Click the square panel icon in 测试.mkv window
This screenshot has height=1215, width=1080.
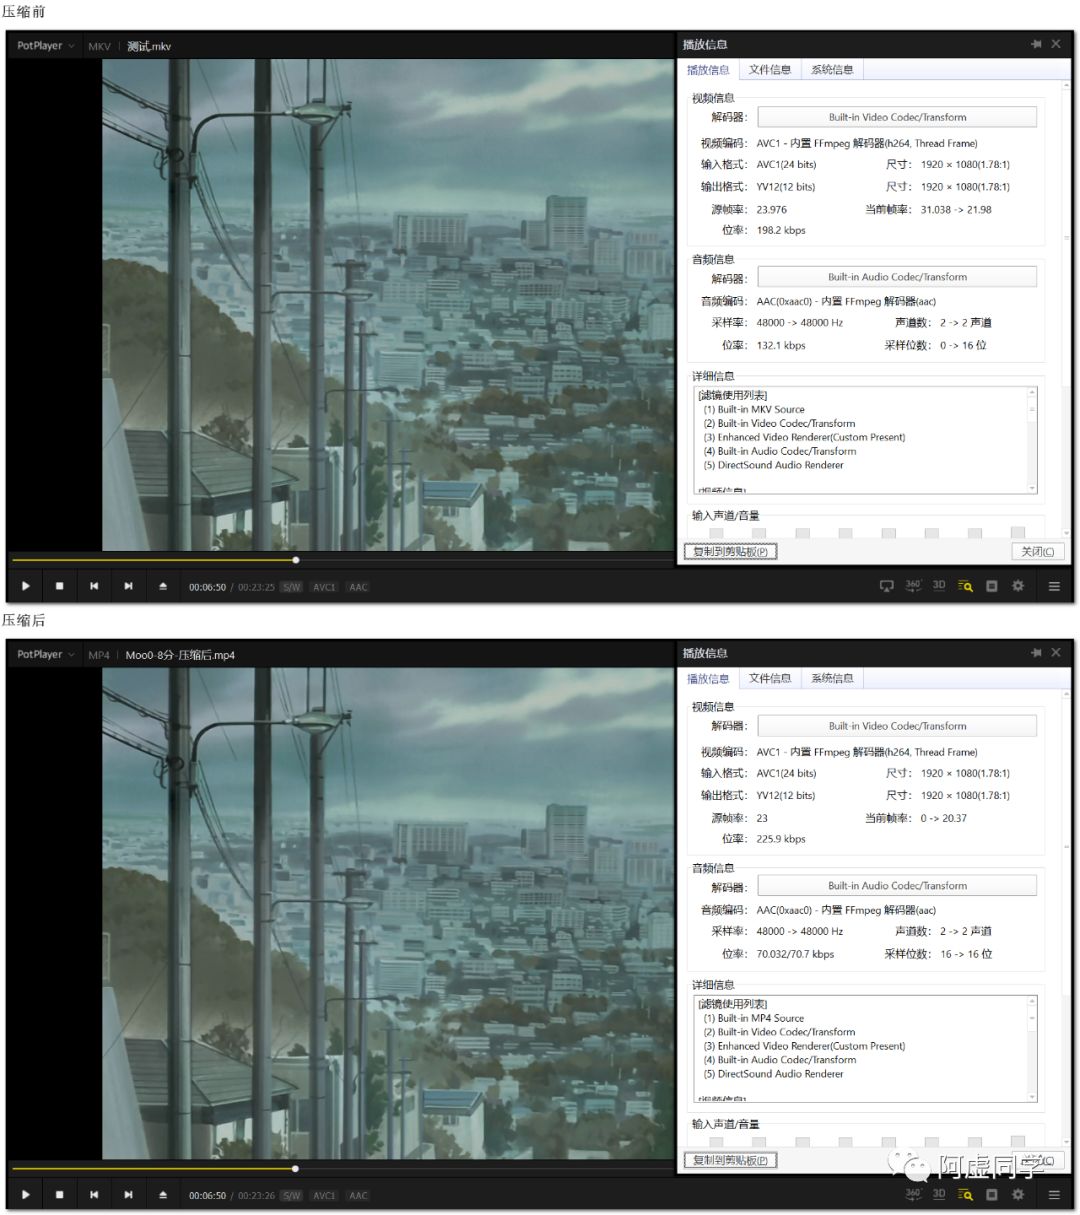pyautogui.click(x=992, y=586)
